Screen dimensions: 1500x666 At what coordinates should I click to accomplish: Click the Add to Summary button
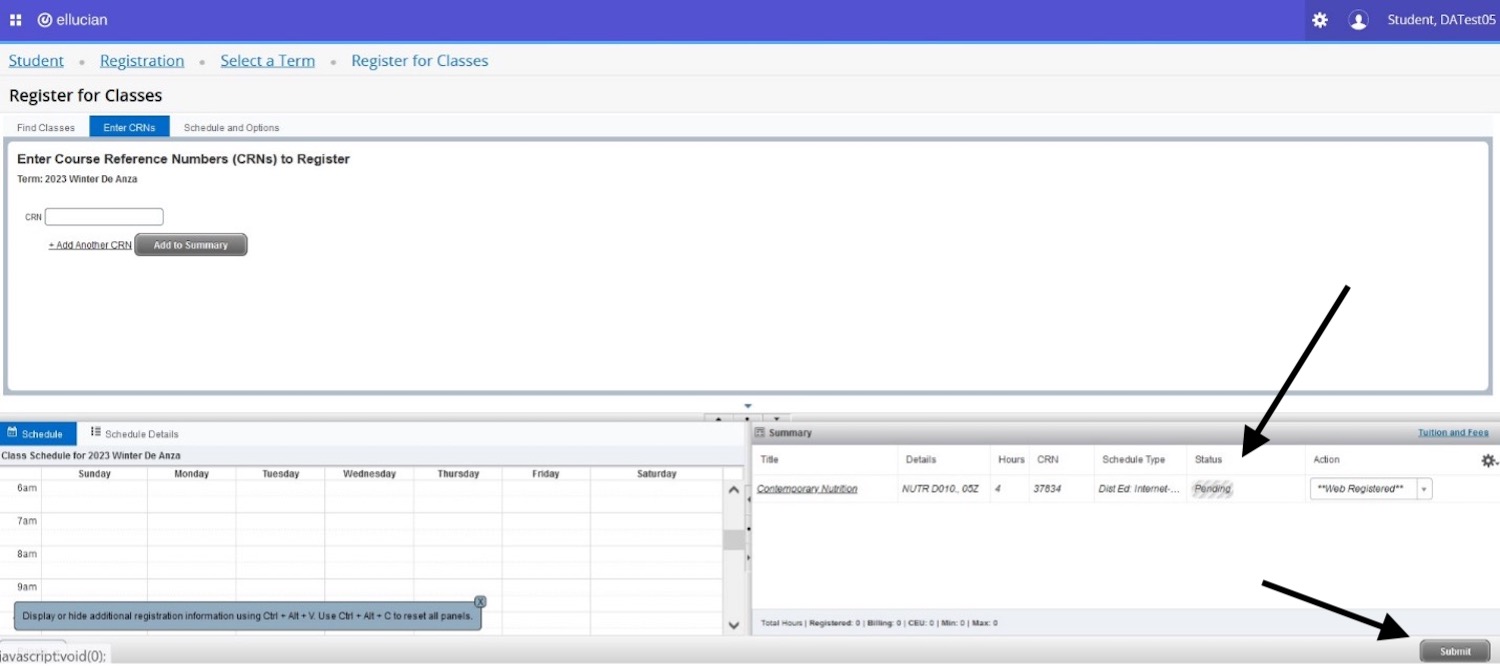(x=190, y=245)
